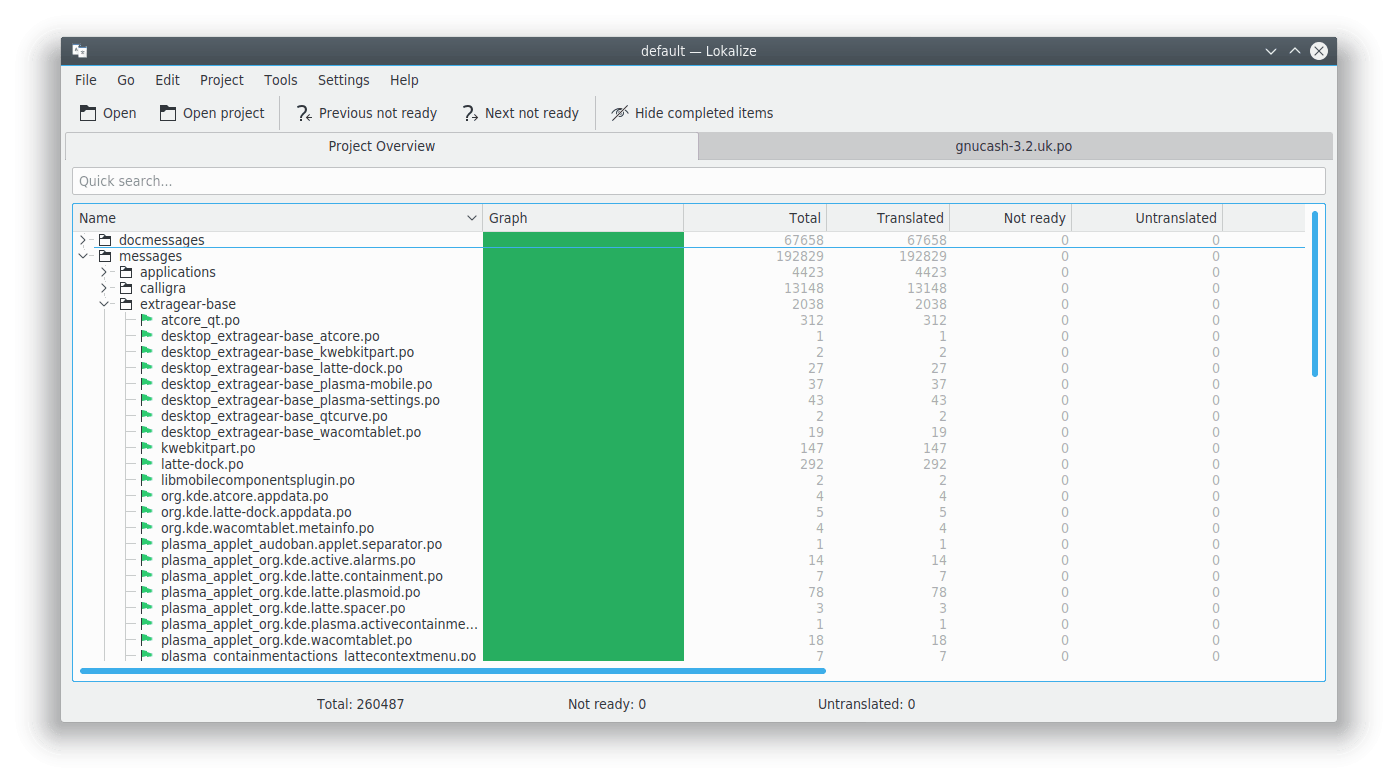Screen dimensions: 1398x783
Task: Select plasma_applet_audoban.applet.separator.po file
Action: pyautogui.click(x=301, y=544)
